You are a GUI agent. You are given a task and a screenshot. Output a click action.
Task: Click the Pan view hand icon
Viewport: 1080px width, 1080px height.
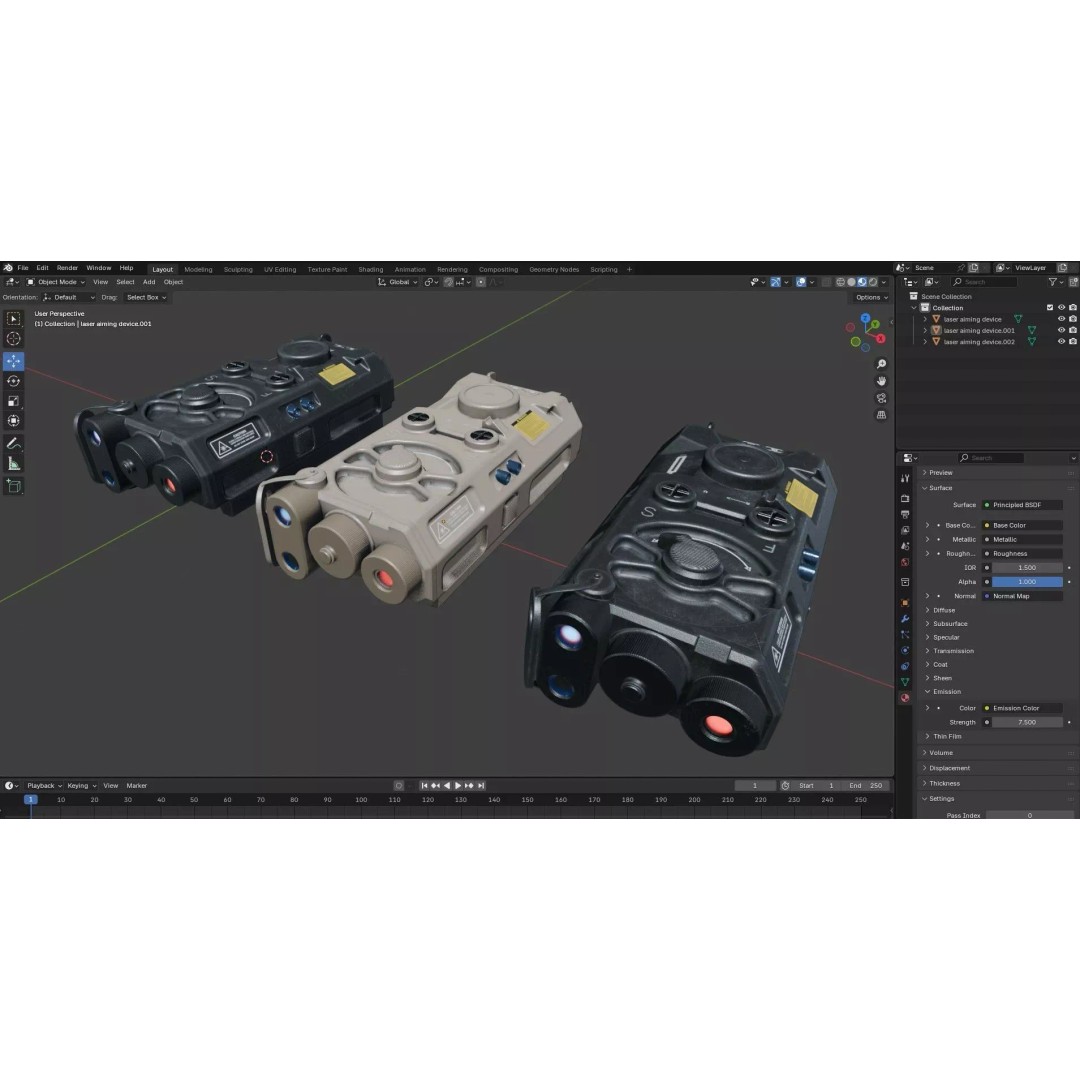pyautogui.click(x=881, y=381)
